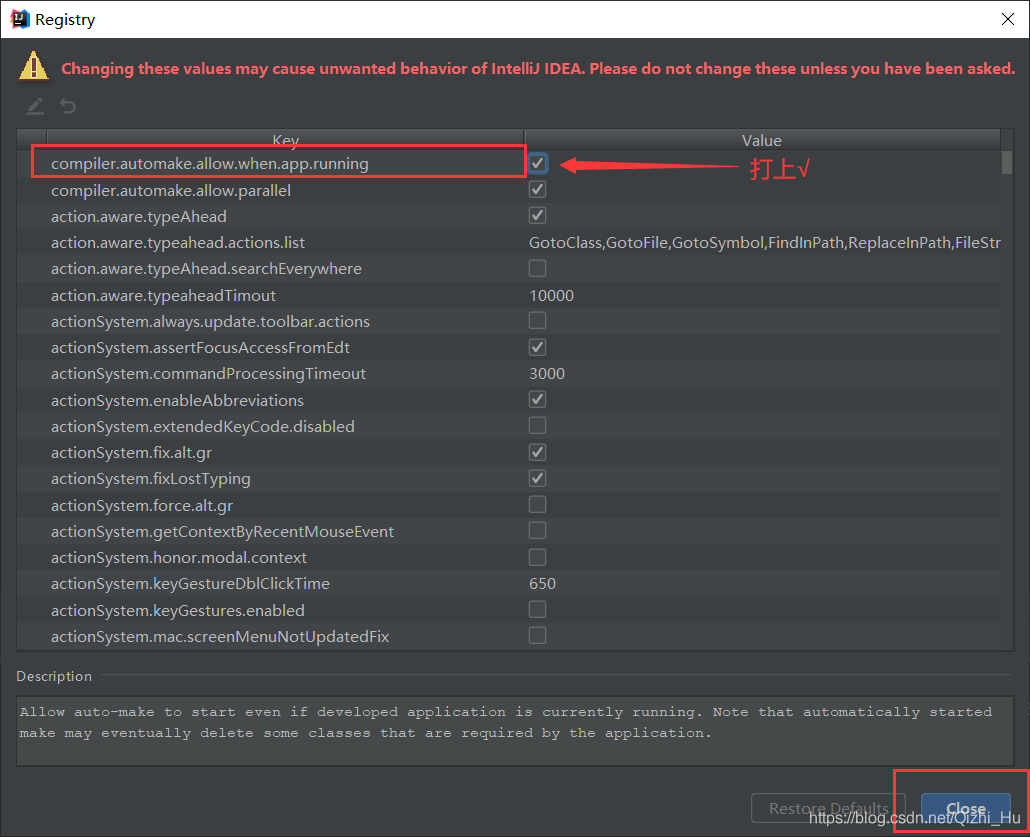
Task: Select actionSystem.honor.modal.context key
Action: [x=179, y=558]
